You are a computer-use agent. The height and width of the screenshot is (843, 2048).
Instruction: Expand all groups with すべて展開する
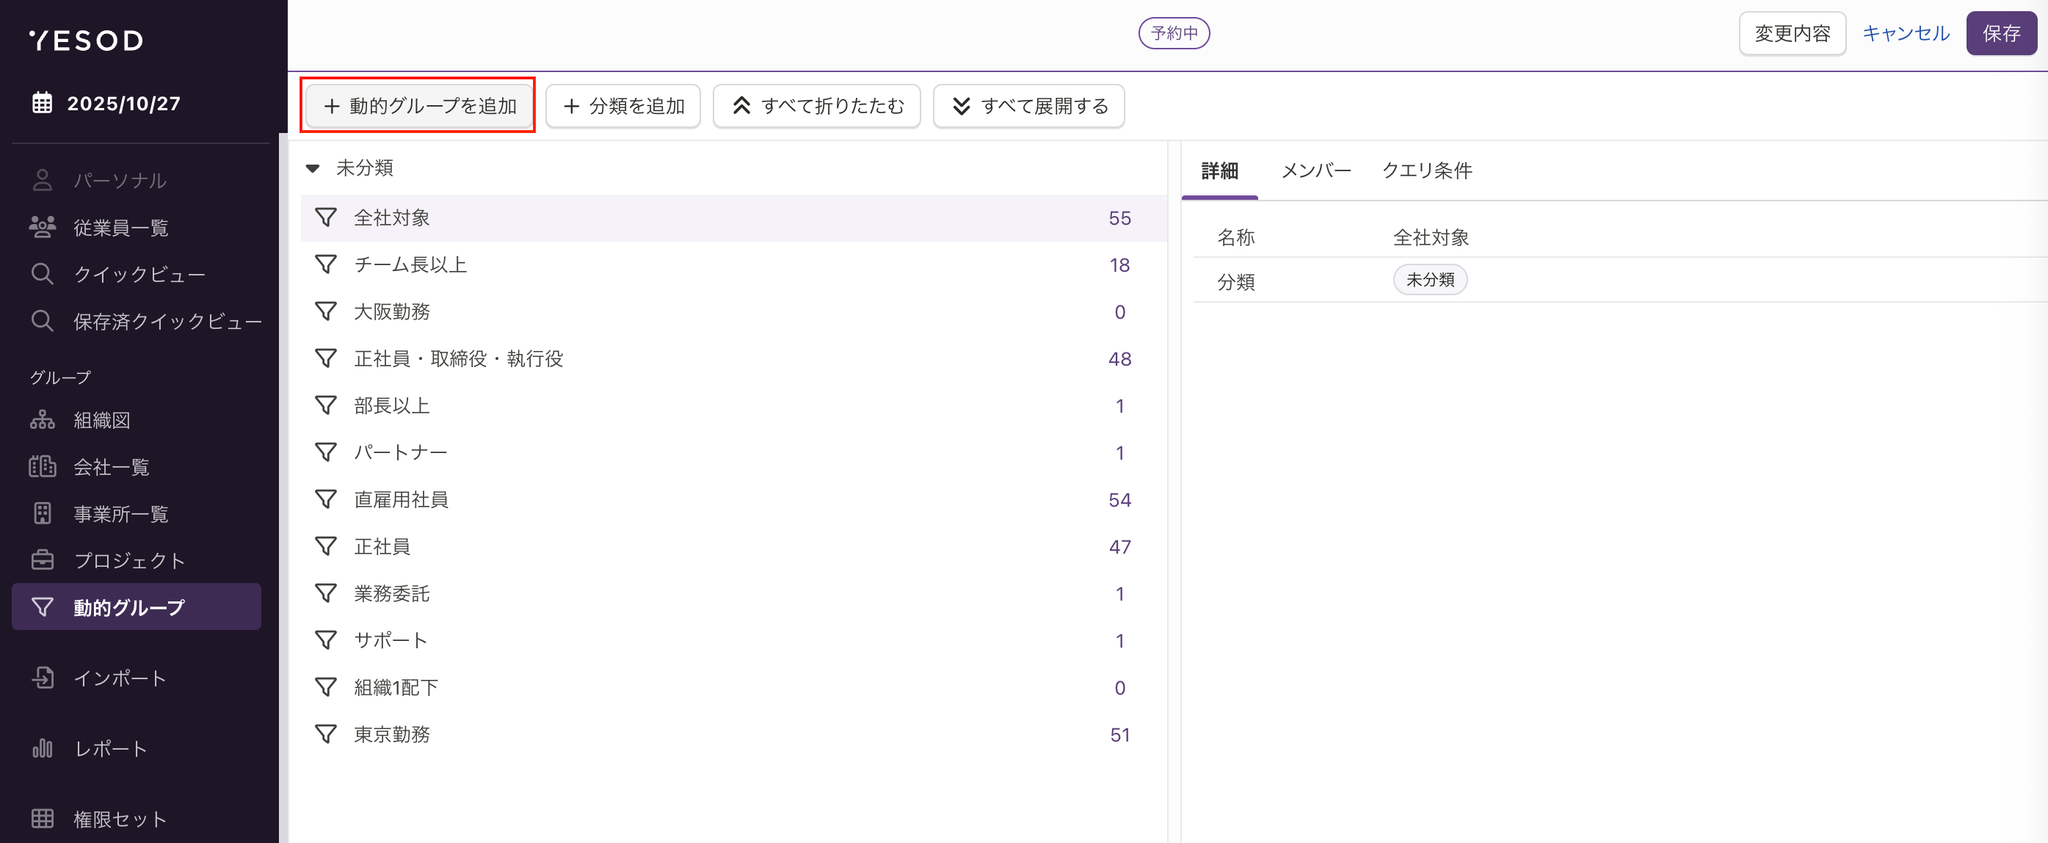(1028, 106)
